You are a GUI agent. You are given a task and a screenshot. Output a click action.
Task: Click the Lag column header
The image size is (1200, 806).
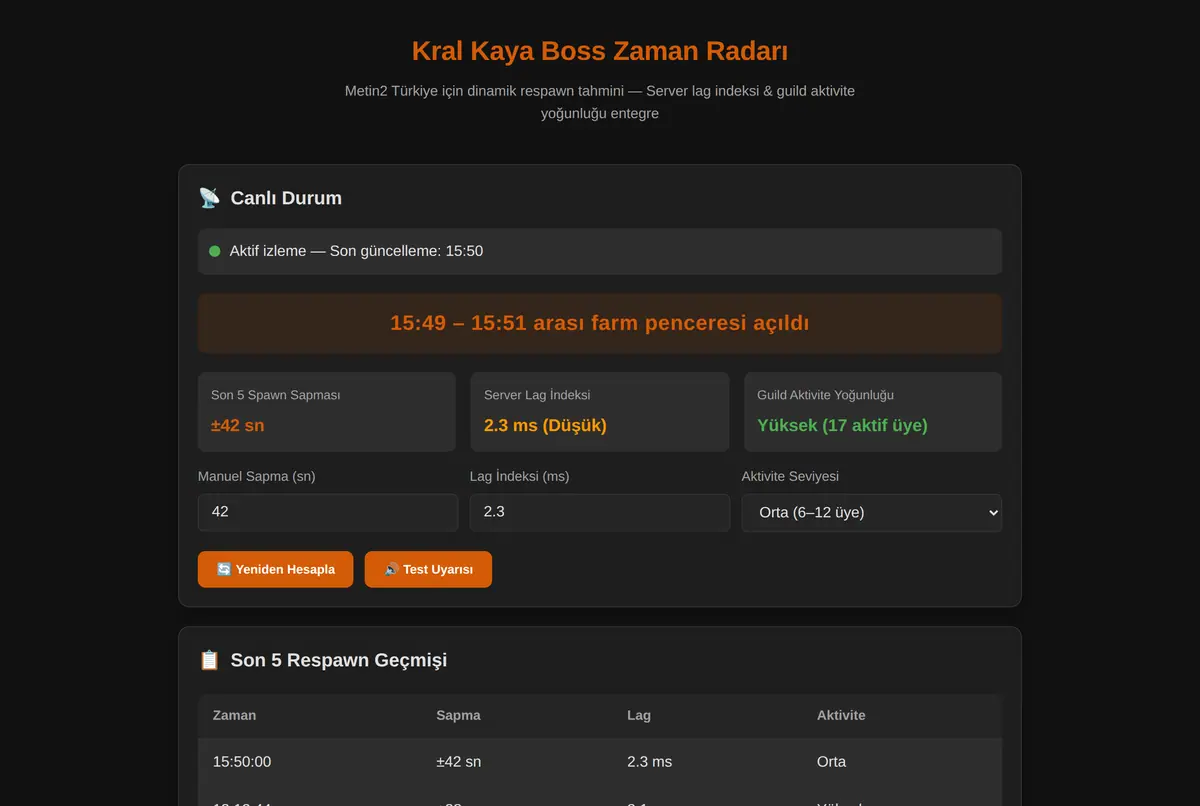(639, 715)
